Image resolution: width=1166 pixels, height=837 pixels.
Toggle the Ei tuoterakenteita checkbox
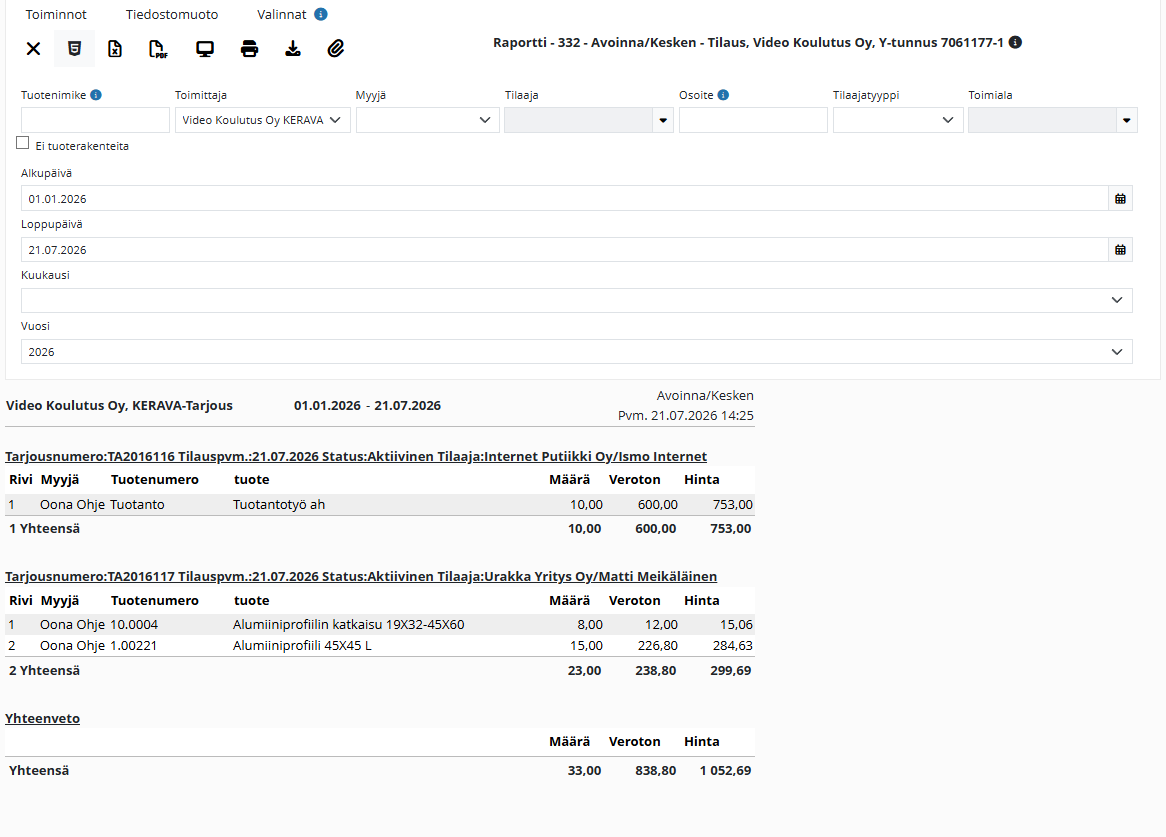click(x=22, y=143)
